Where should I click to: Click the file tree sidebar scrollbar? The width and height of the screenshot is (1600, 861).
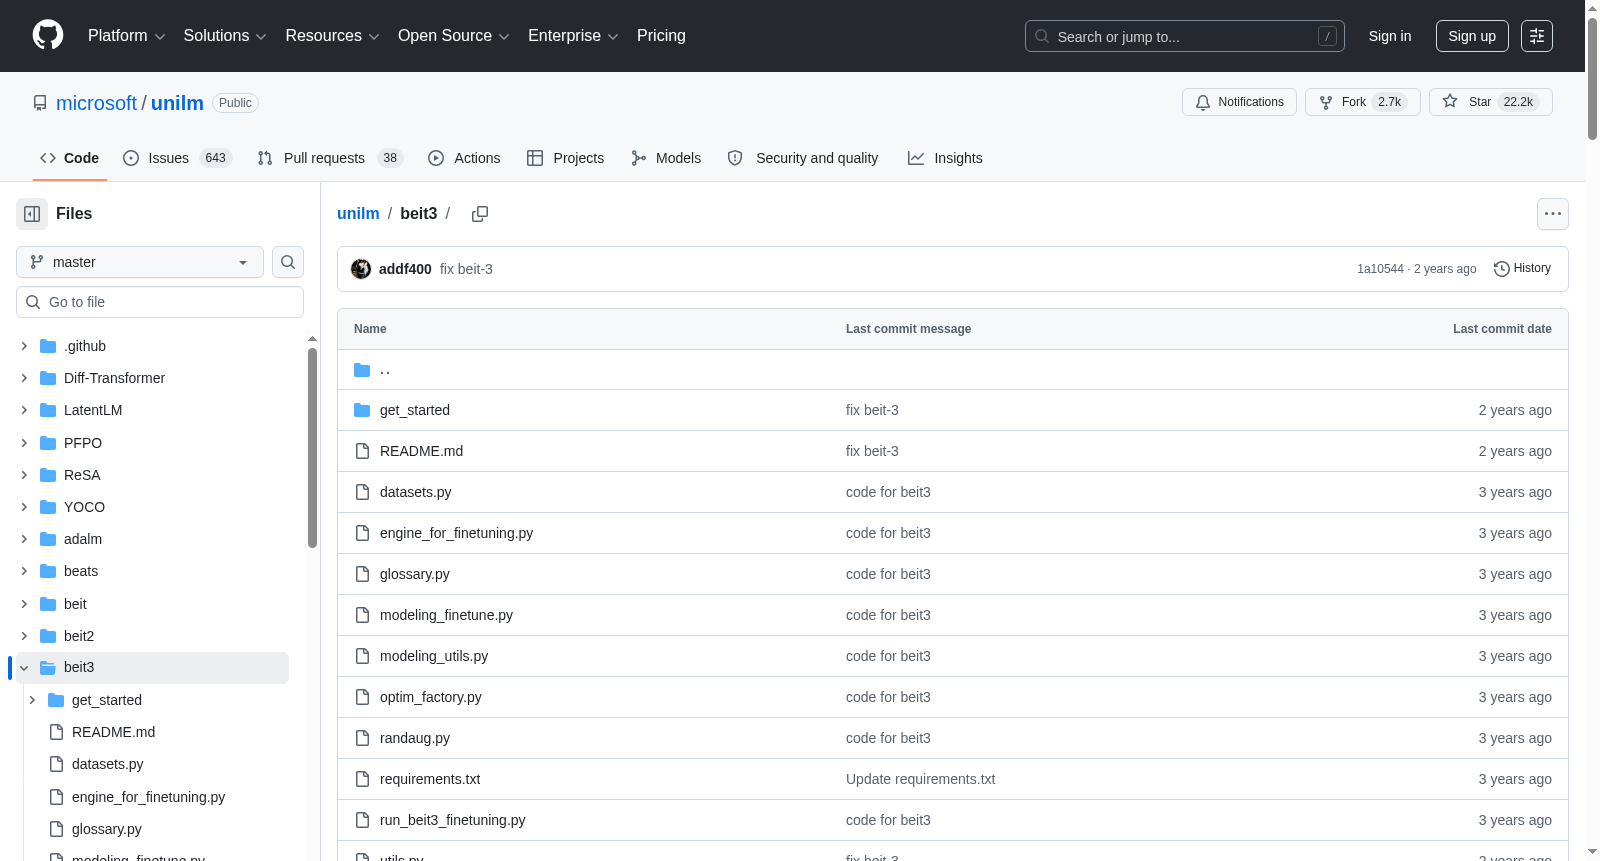(x=312, y=448)
